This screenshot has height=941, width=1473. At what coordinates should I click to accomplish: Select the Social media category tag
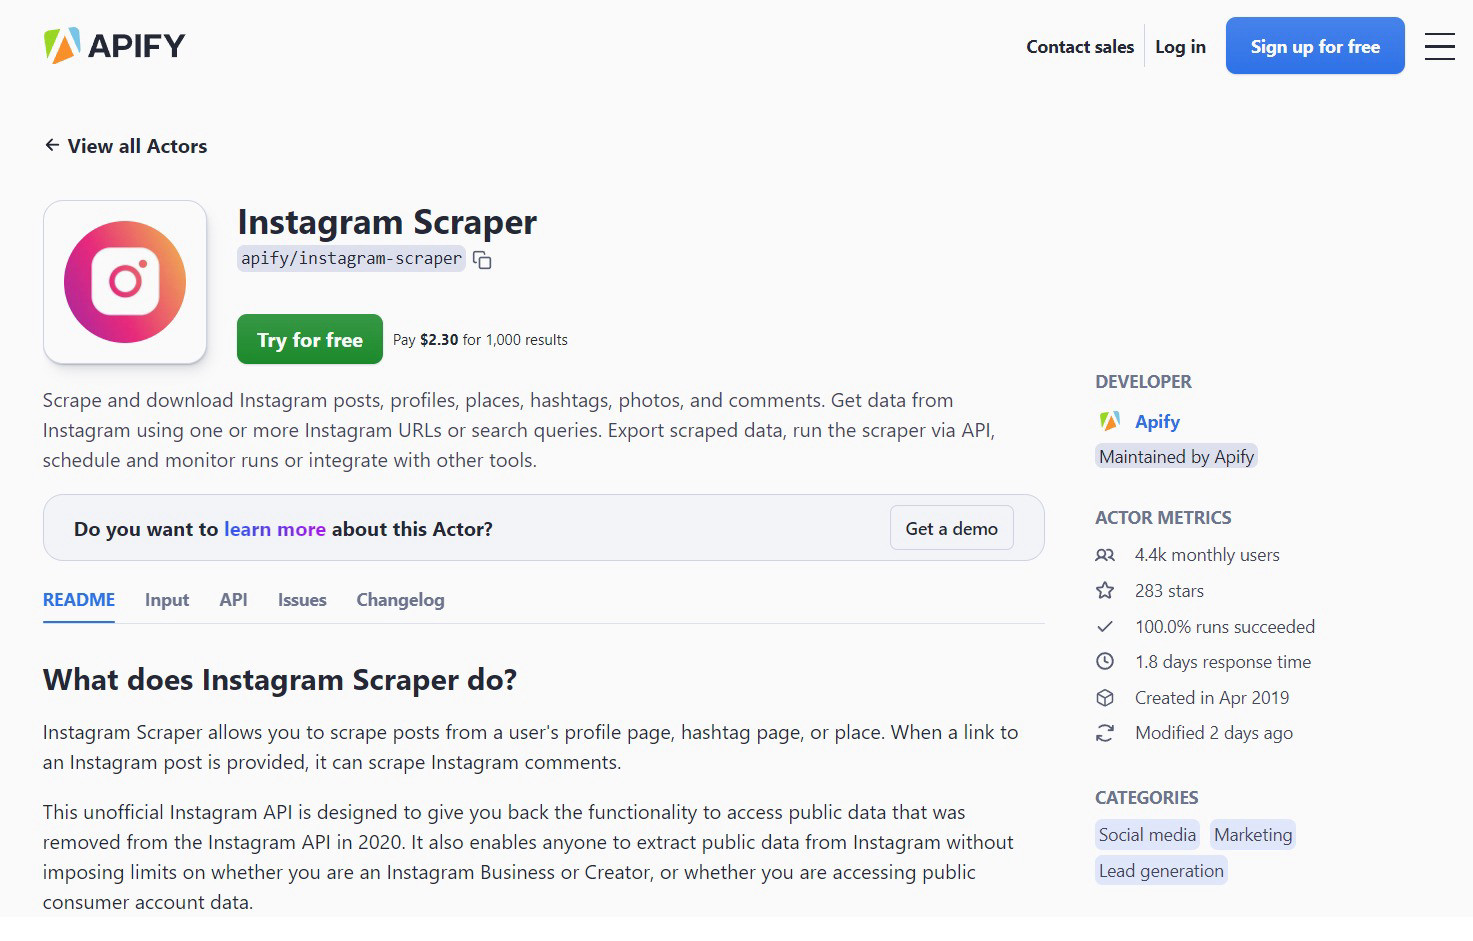click(x=1147, y=835)
